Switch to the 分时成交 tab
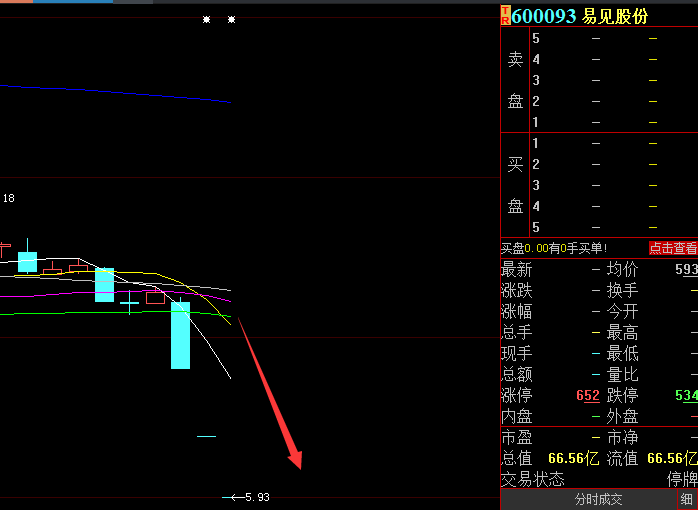This screenshot has width=698, height=510. 598,499
